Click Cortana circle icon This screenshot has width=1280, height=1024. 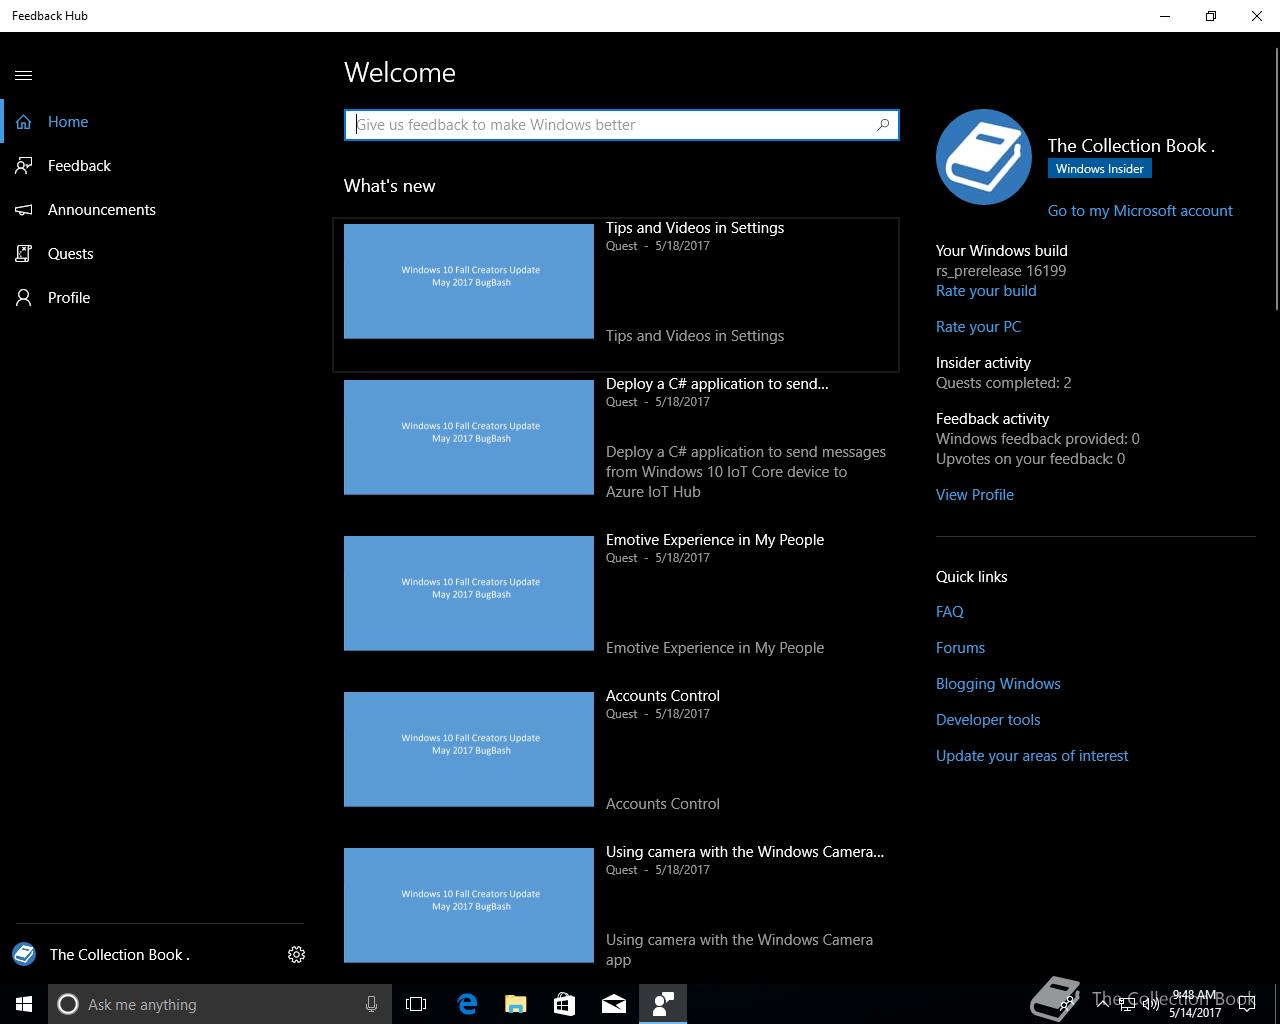(68, 1004)
